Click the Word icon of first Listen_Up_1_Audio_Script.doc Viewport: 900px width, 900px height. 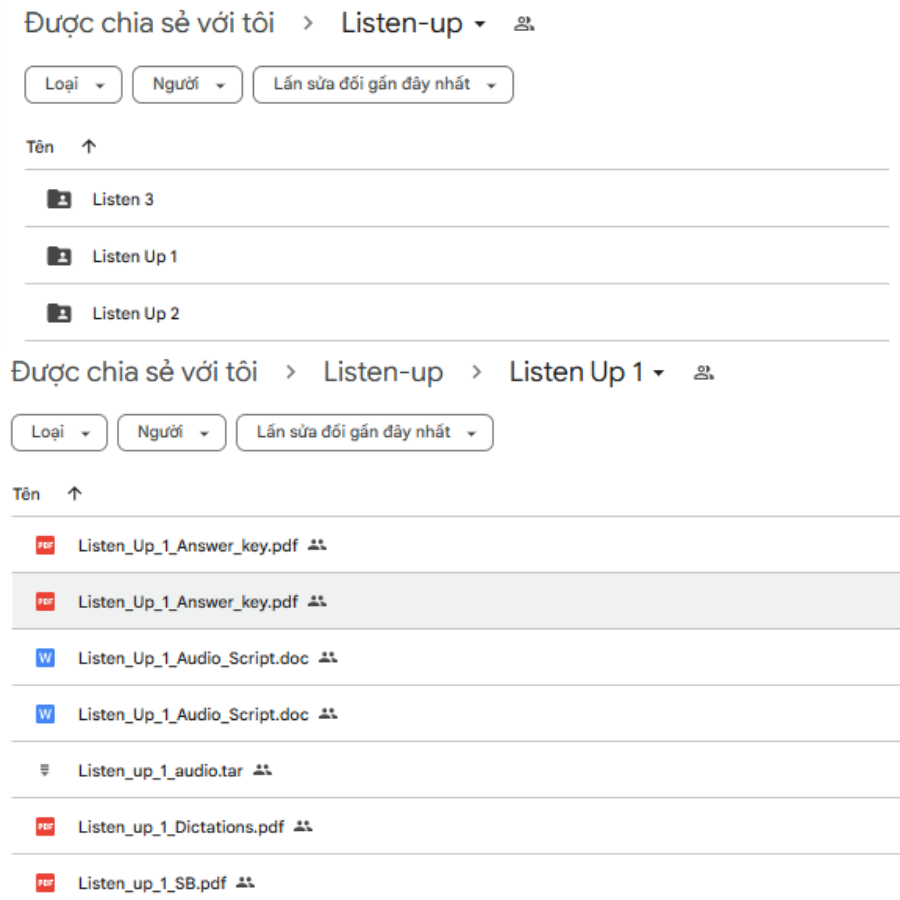[45, 657]
